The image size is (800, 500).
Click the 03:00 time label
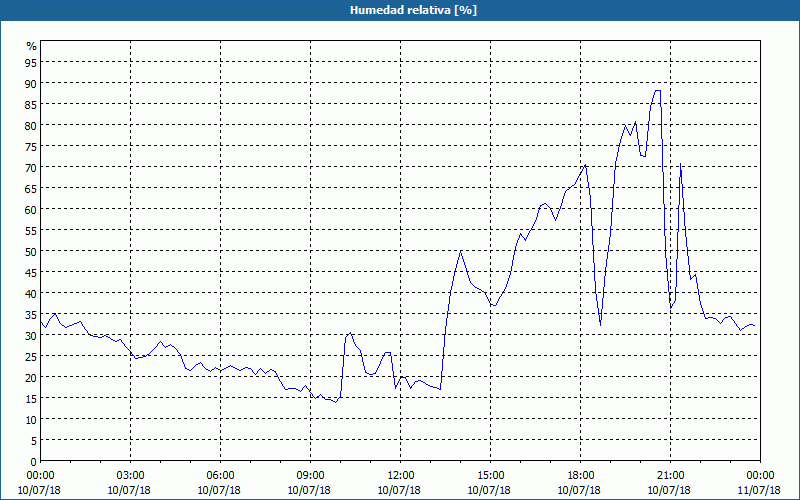click(131, 476)
